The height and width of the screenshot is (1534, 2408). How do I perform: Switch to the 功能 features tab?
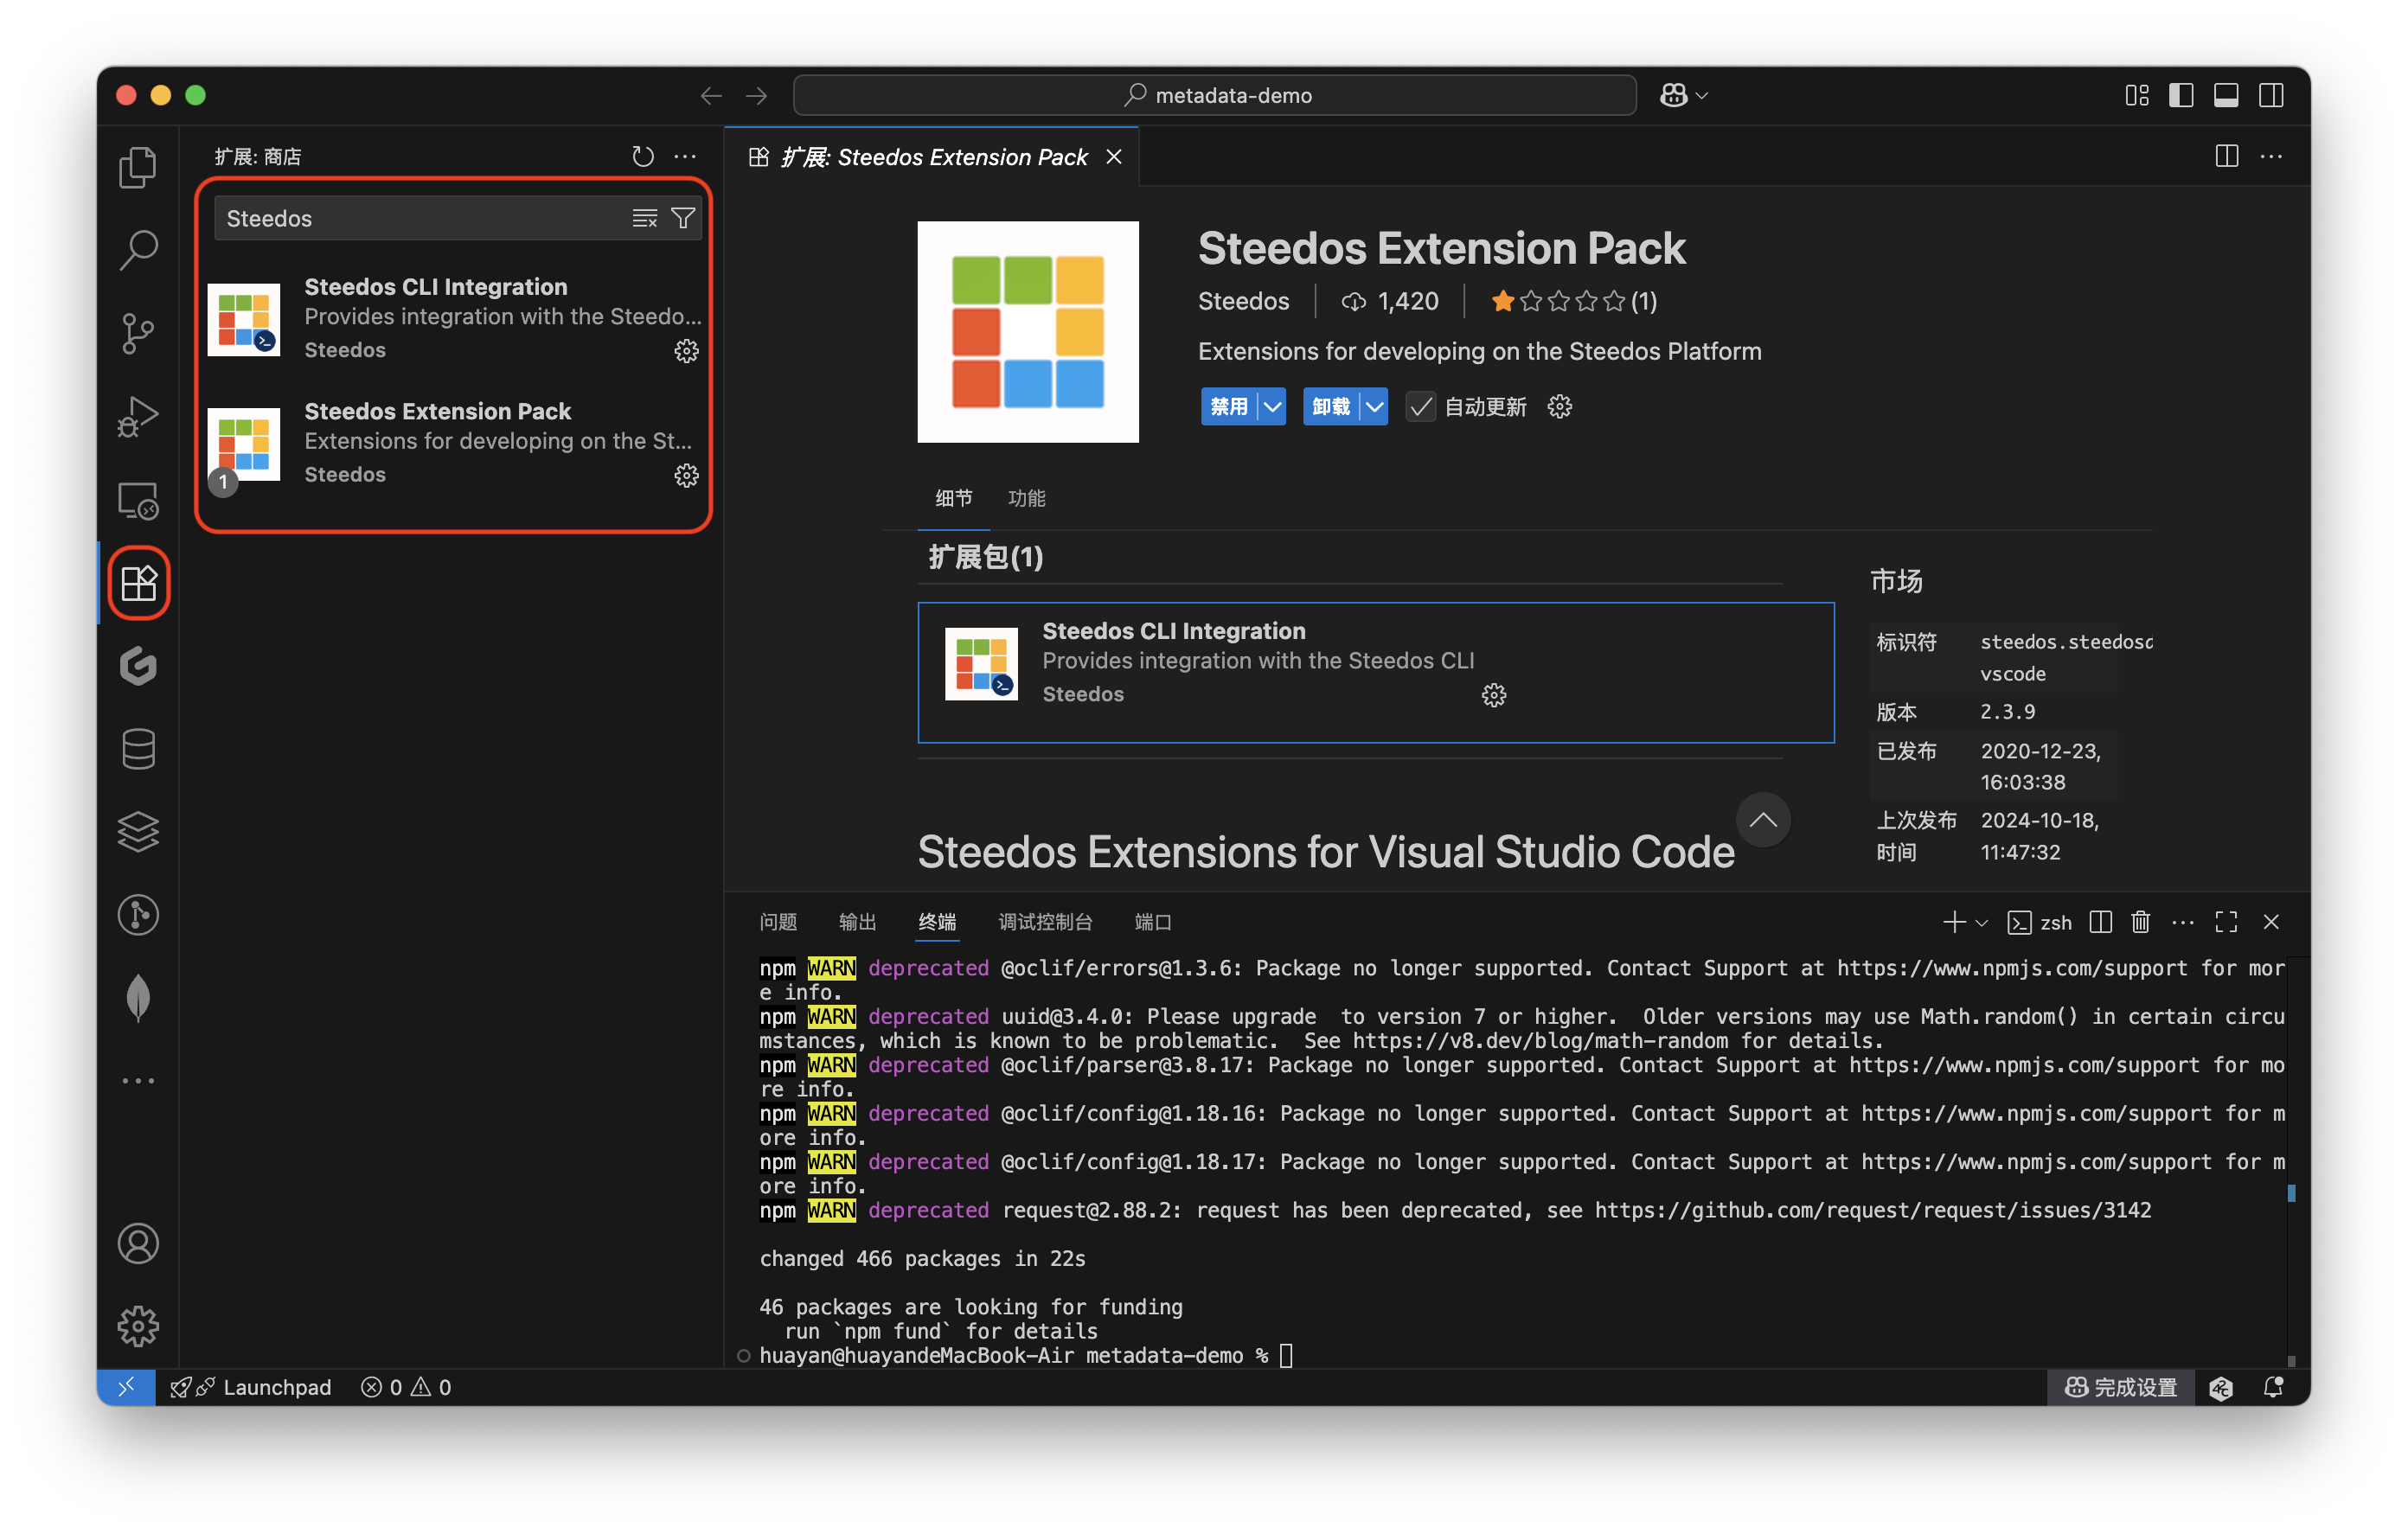[1026, 498]
